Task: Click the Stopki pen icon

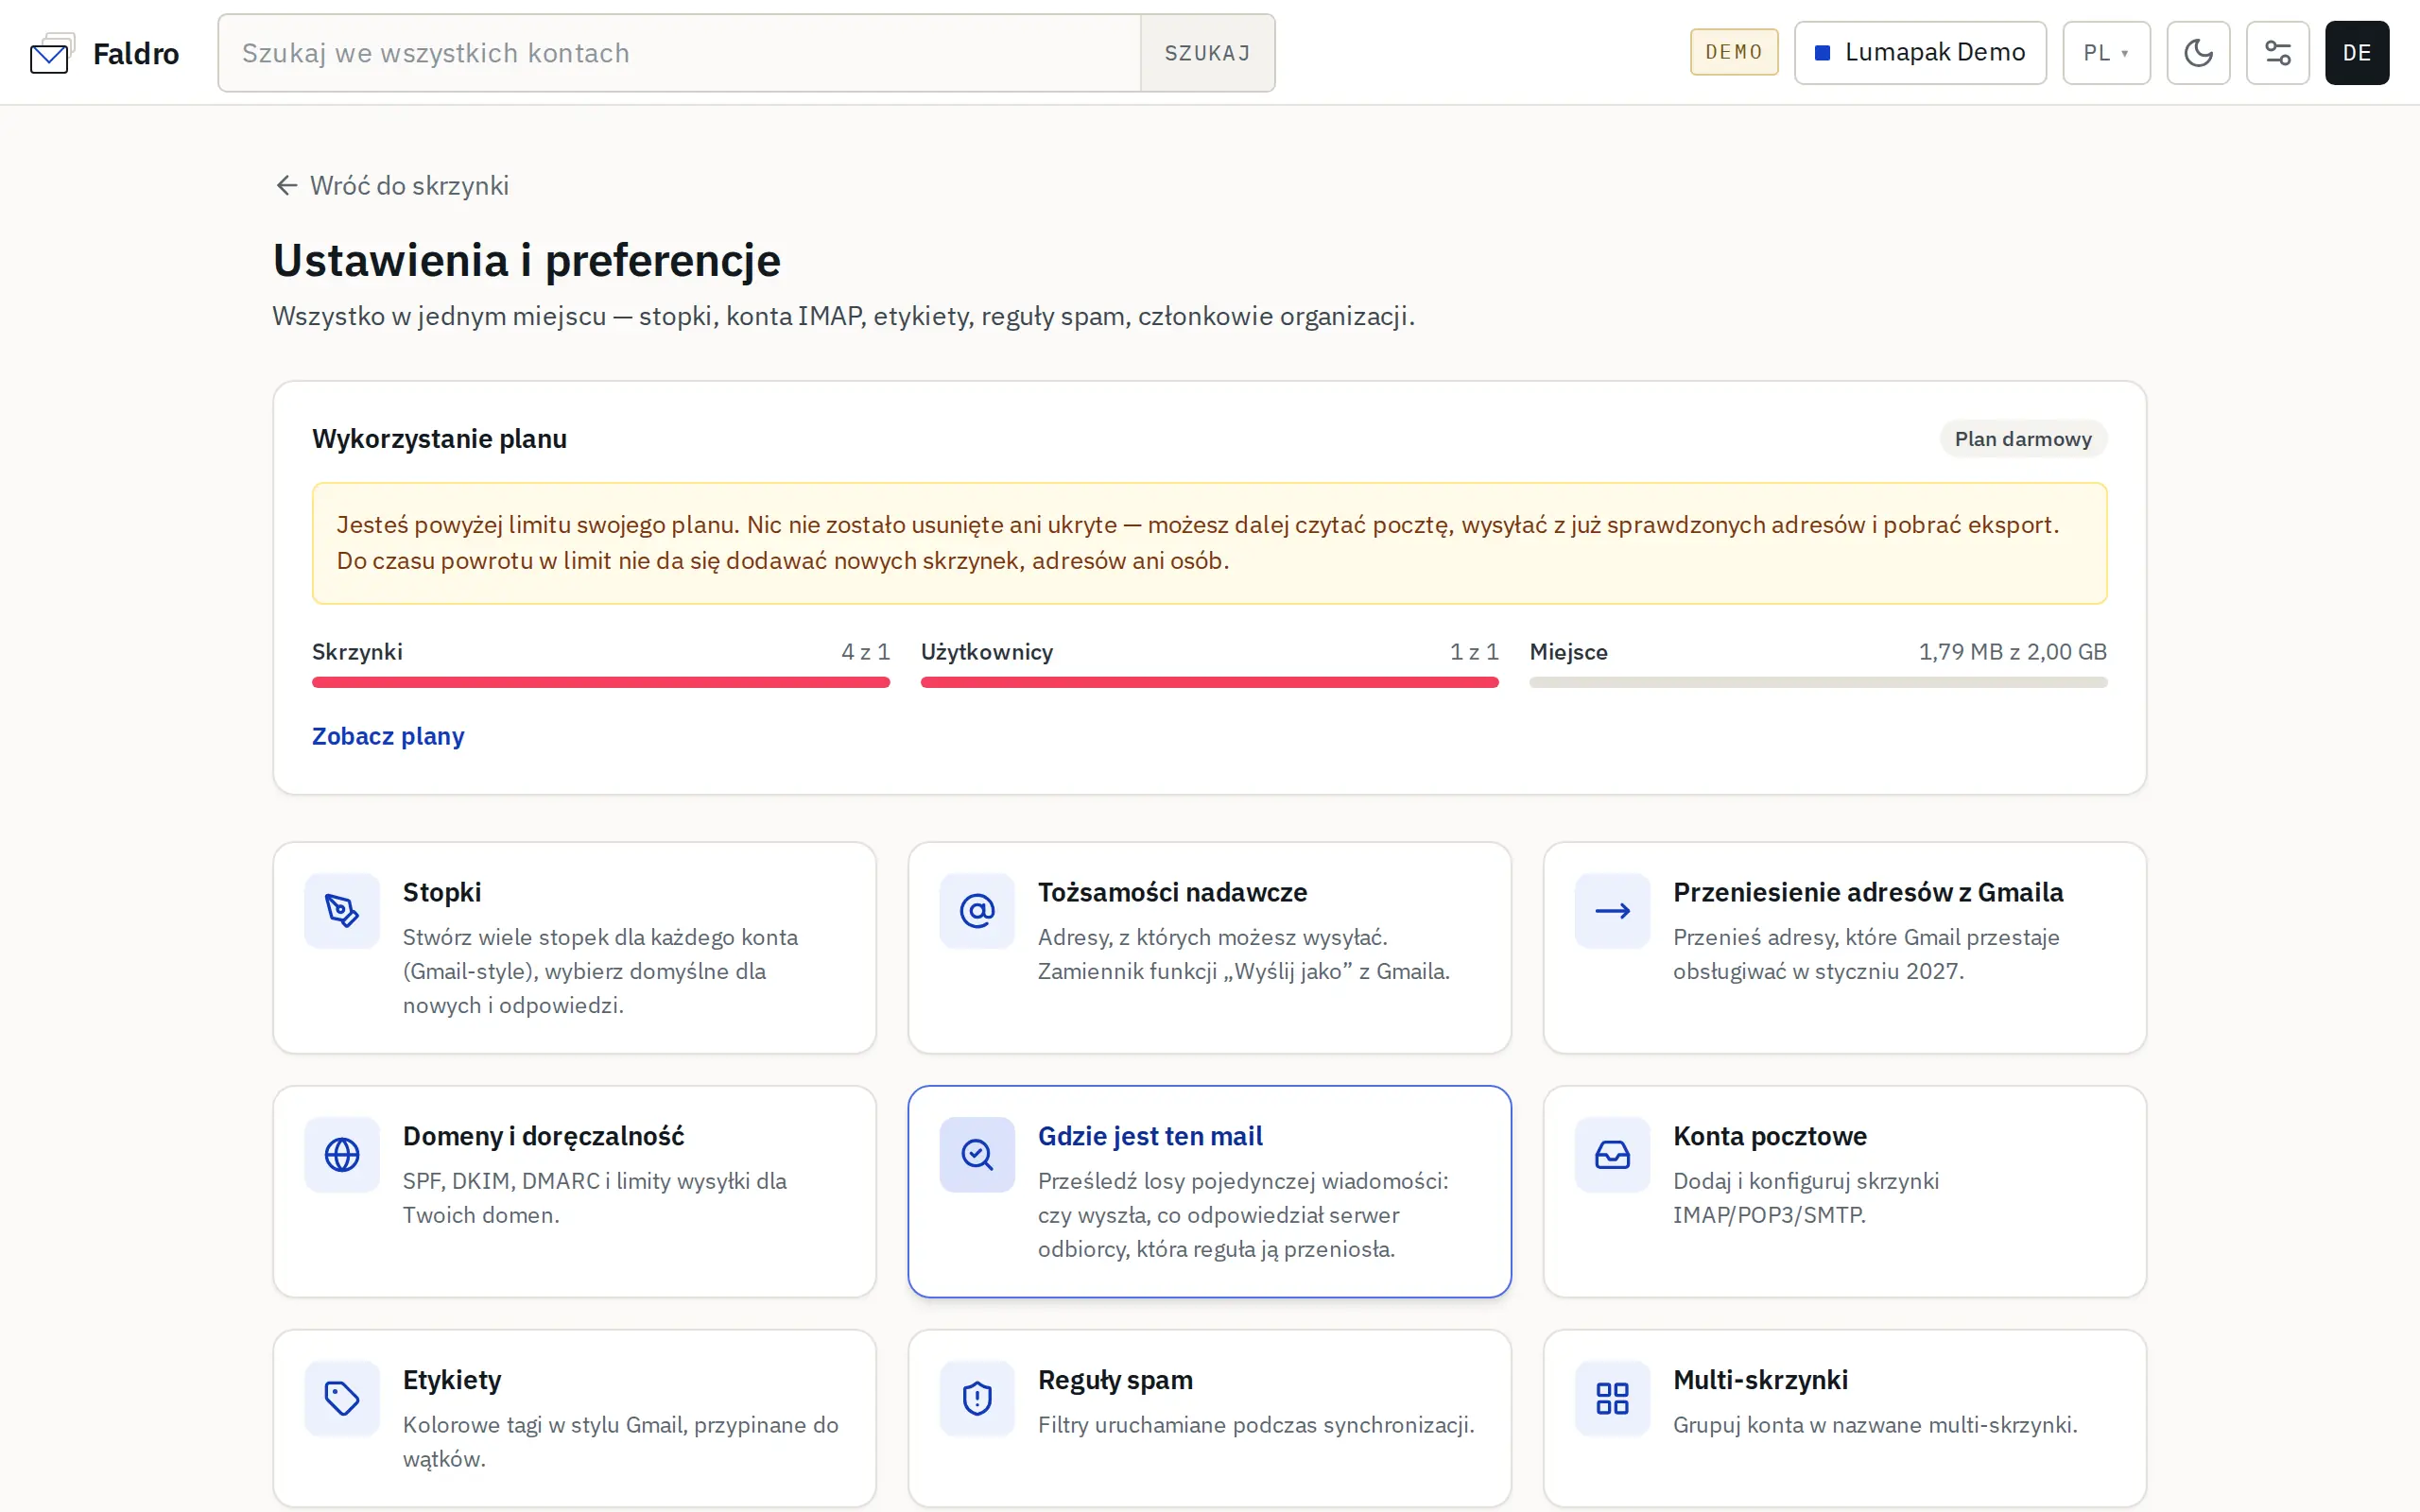Action: point(342,911)
